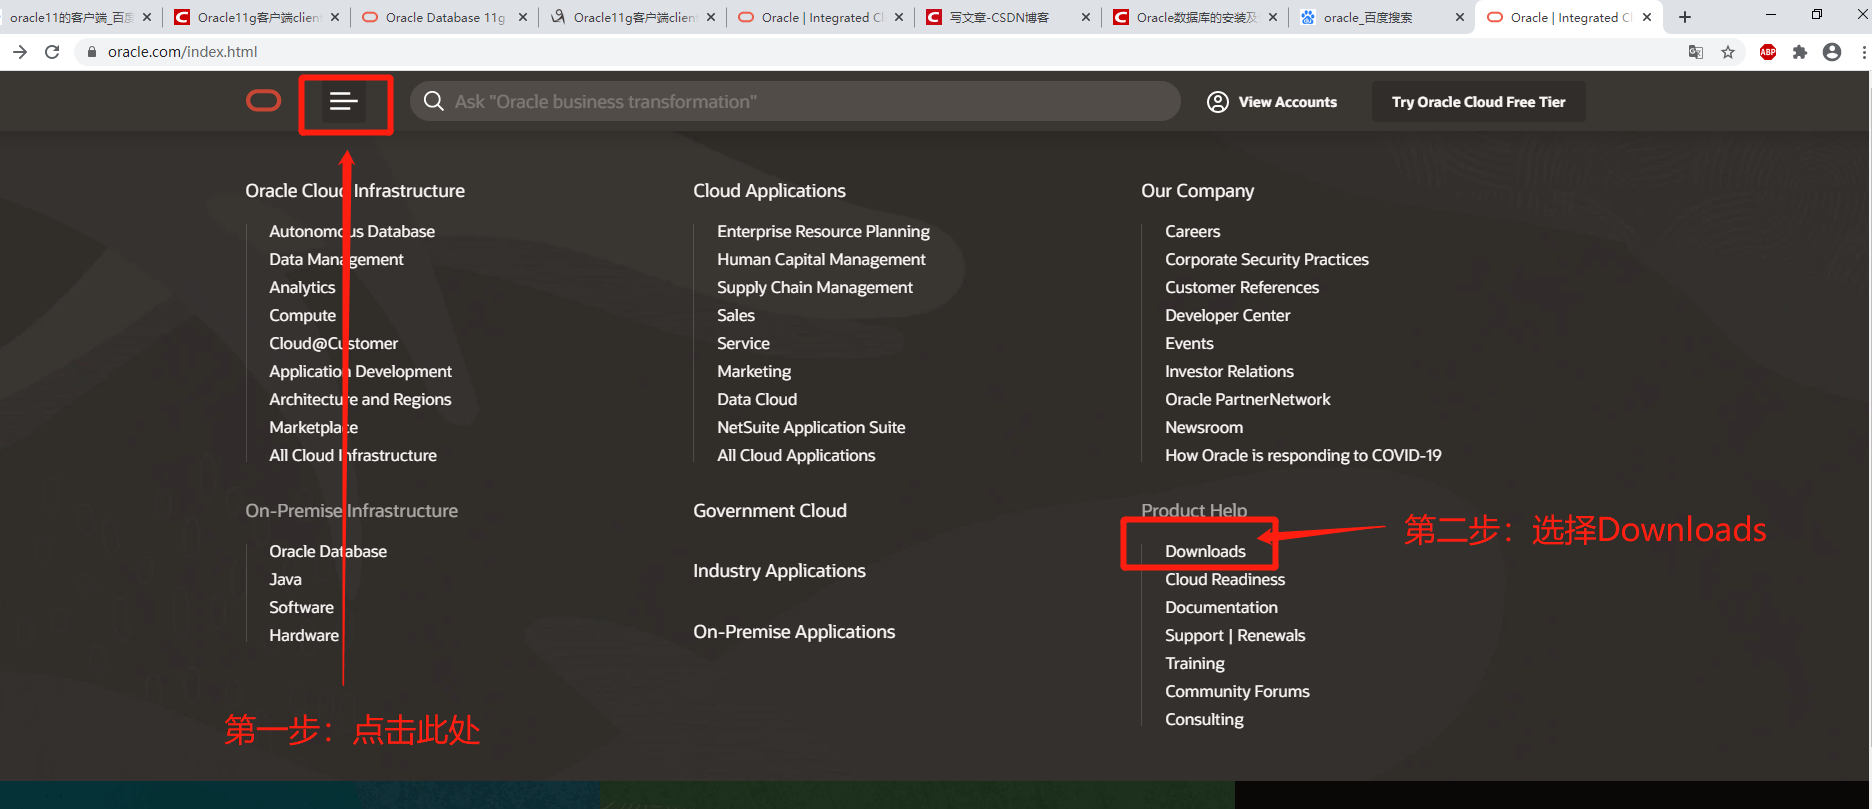Open Analytics link

click(x=302, y=287)
